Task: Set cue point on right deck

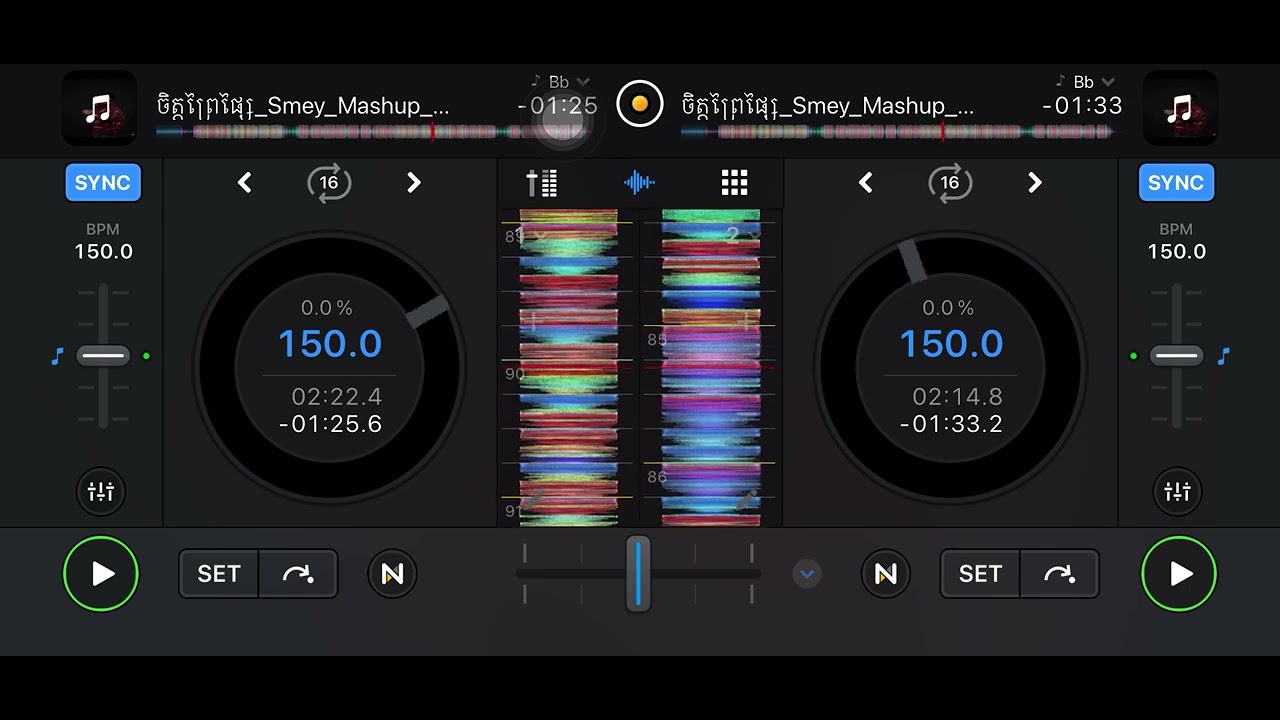Action: pyautogui.click(x=980, y=574)
